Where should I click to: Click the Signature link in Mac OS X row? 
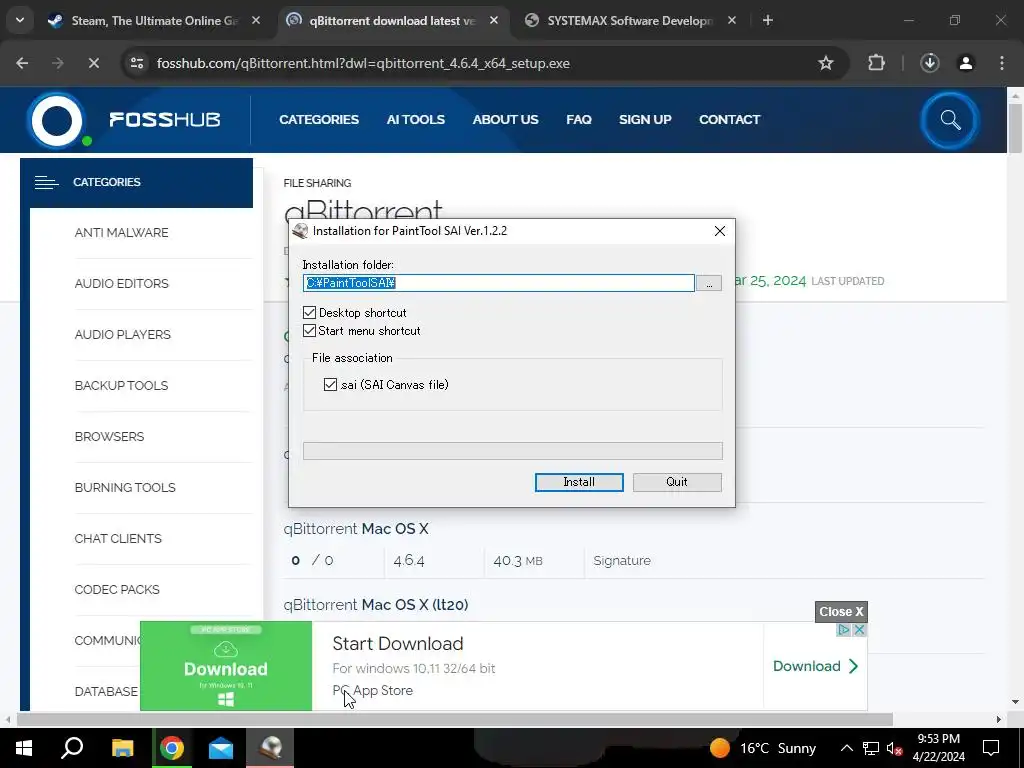[x=622, y=560]
